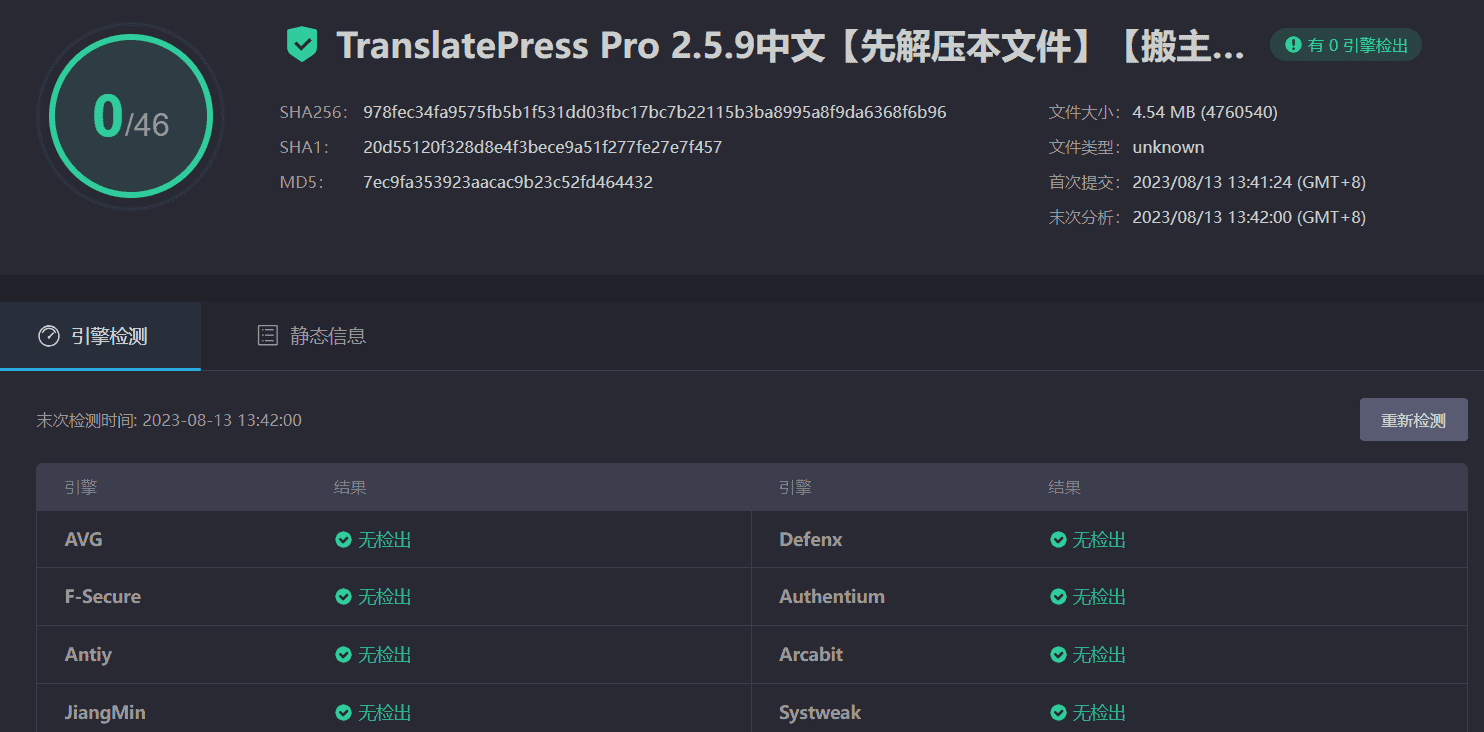Screen dimensions: 1484x732
Task: Click 无检出 result in Arcabit row
Action: pyautogui.click(x=1100, y=655)
